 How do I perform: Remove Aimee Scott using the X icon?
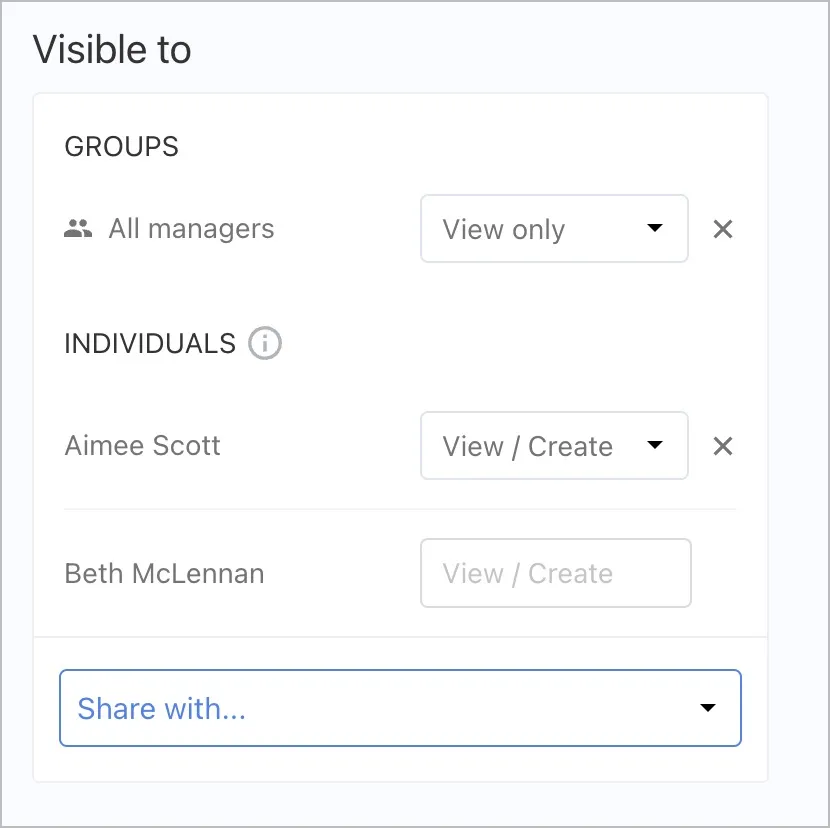pos(723,446)
